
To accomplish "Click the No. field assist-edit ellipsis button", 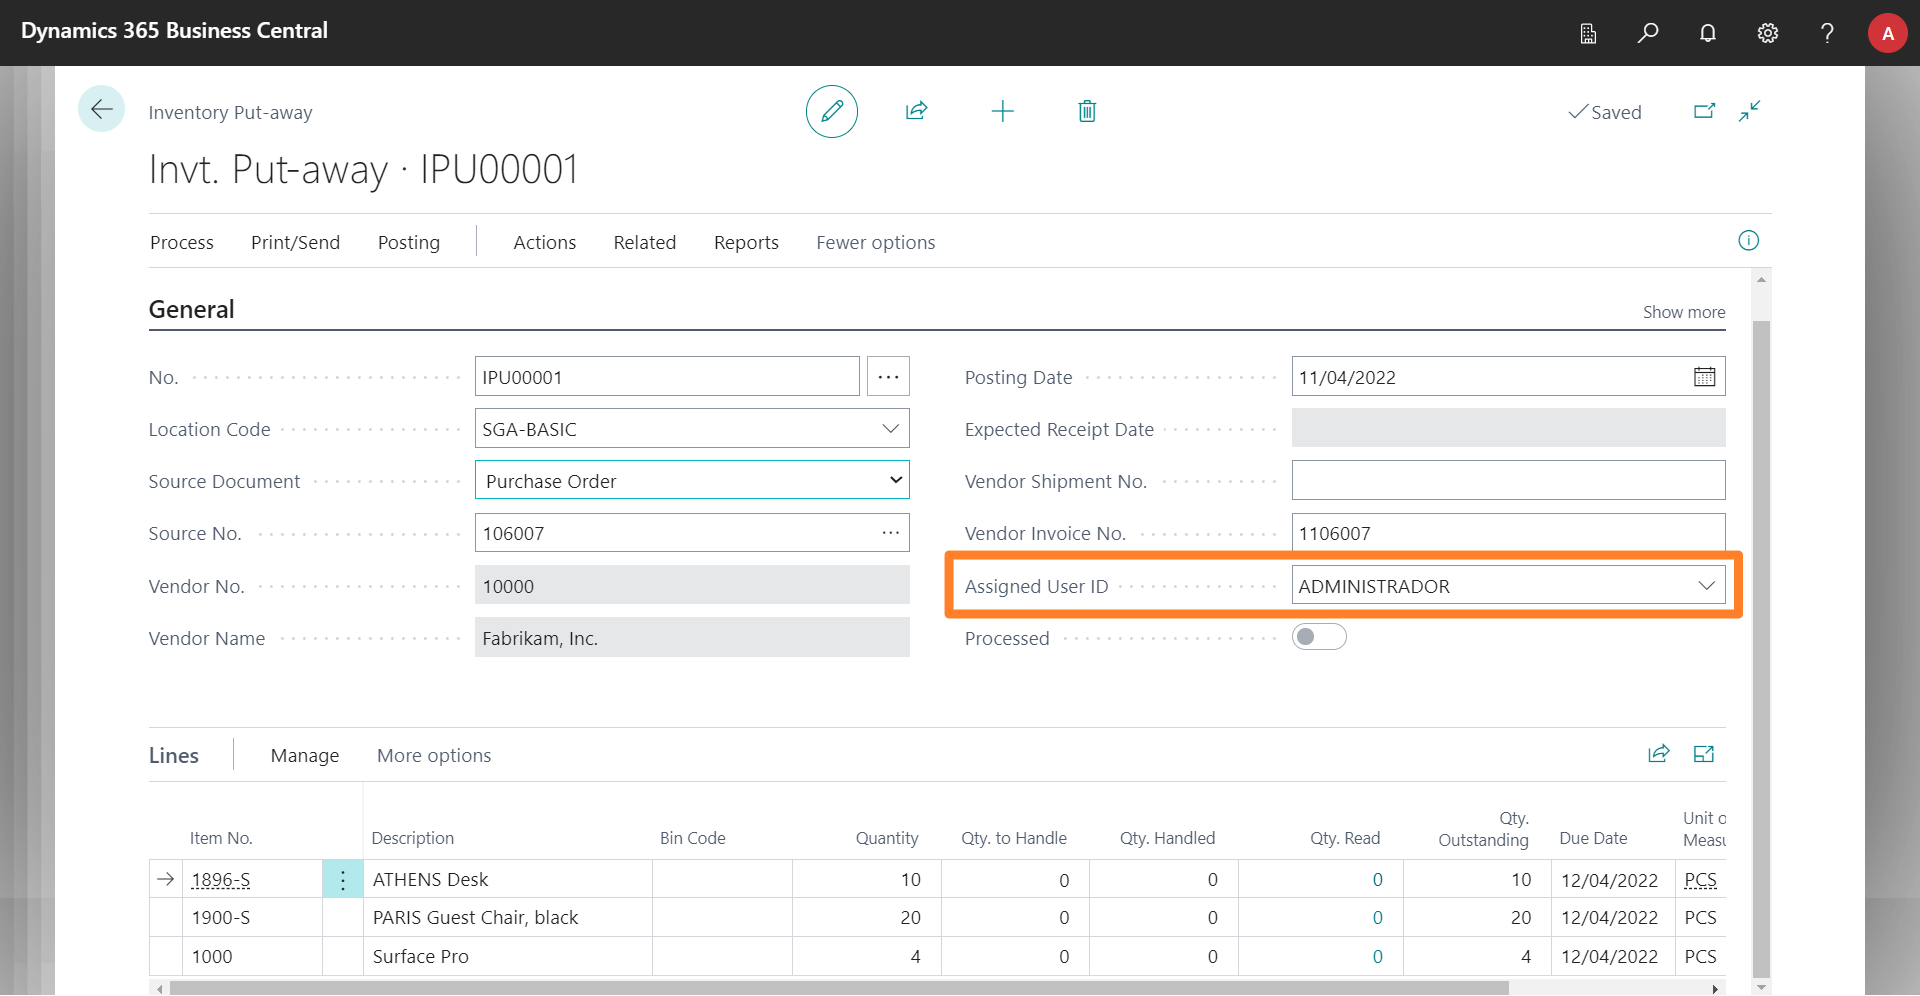I will 888,377.
